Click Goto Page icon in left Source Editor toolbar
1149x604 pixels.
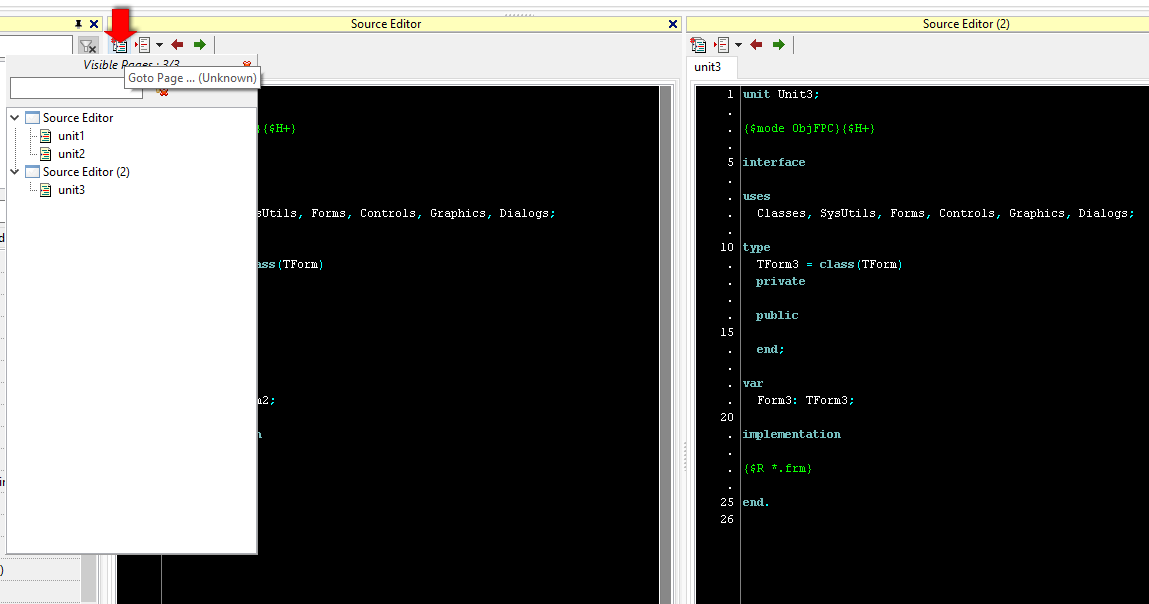pos(119,45)
